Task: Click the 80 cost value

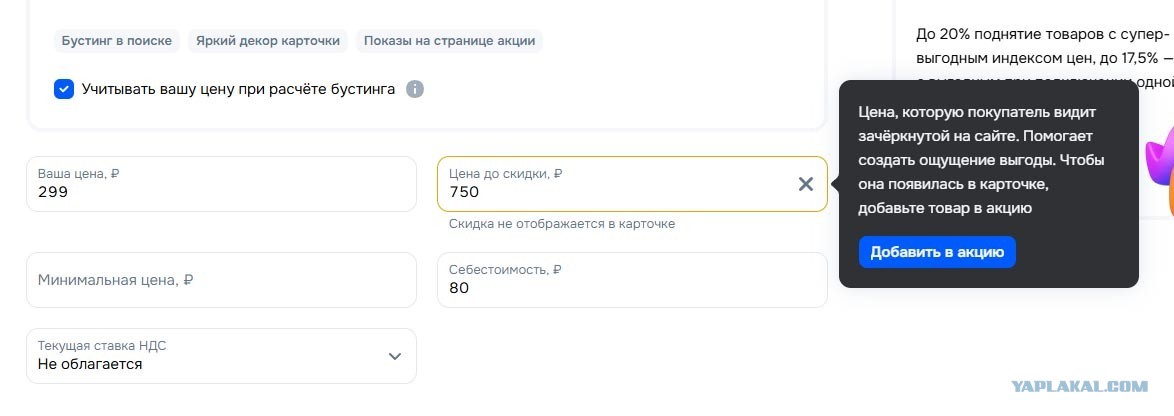Action: coord(459,288)
